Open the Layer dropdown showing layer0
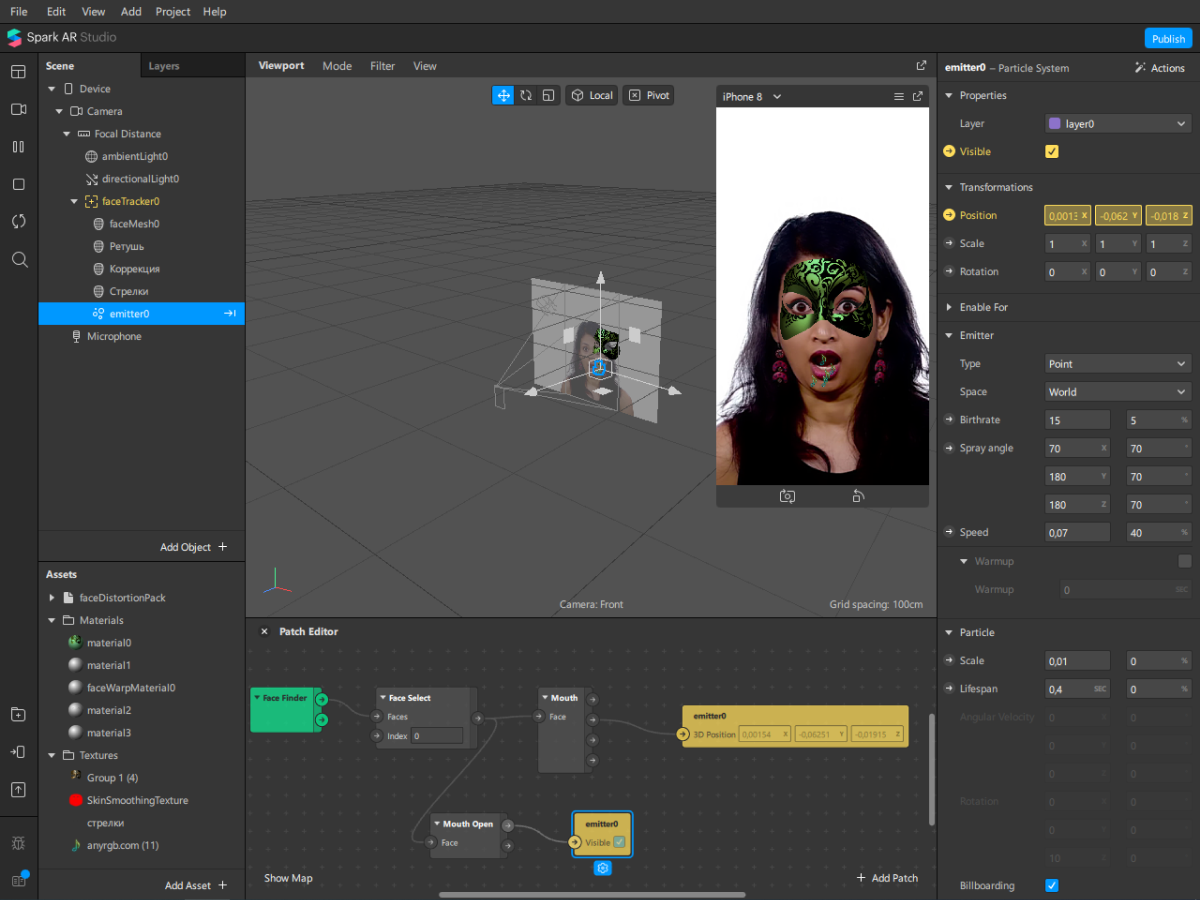 coord(1117,124)
